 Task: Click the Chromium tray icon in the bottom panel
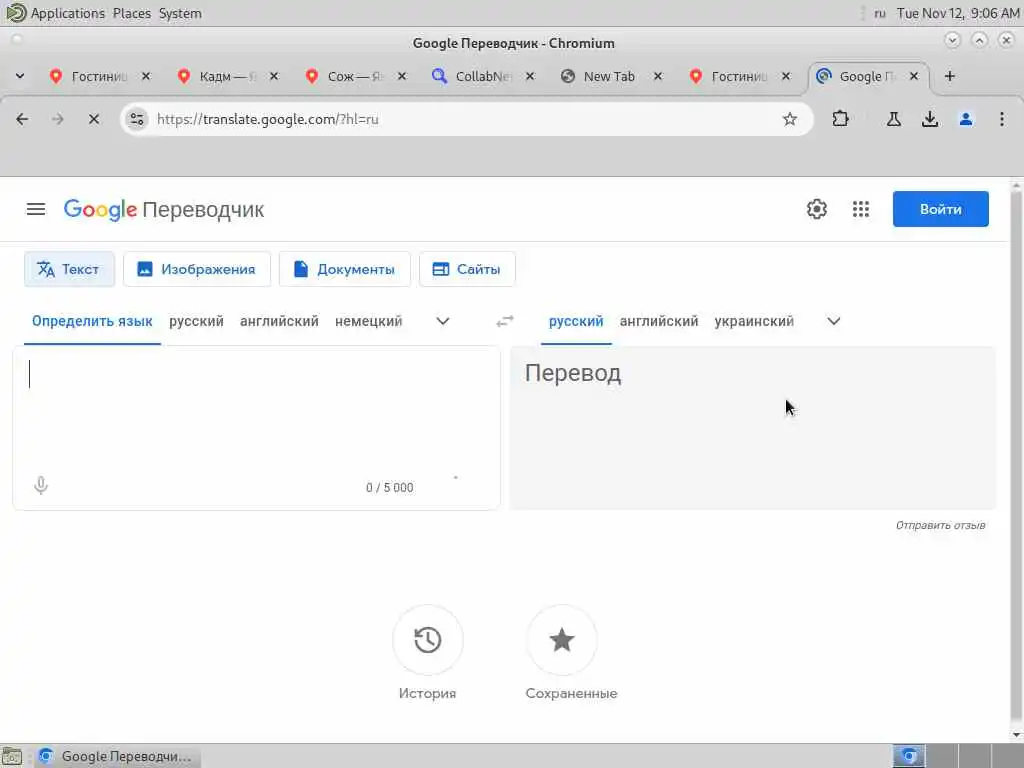click(x=909, y=756)
